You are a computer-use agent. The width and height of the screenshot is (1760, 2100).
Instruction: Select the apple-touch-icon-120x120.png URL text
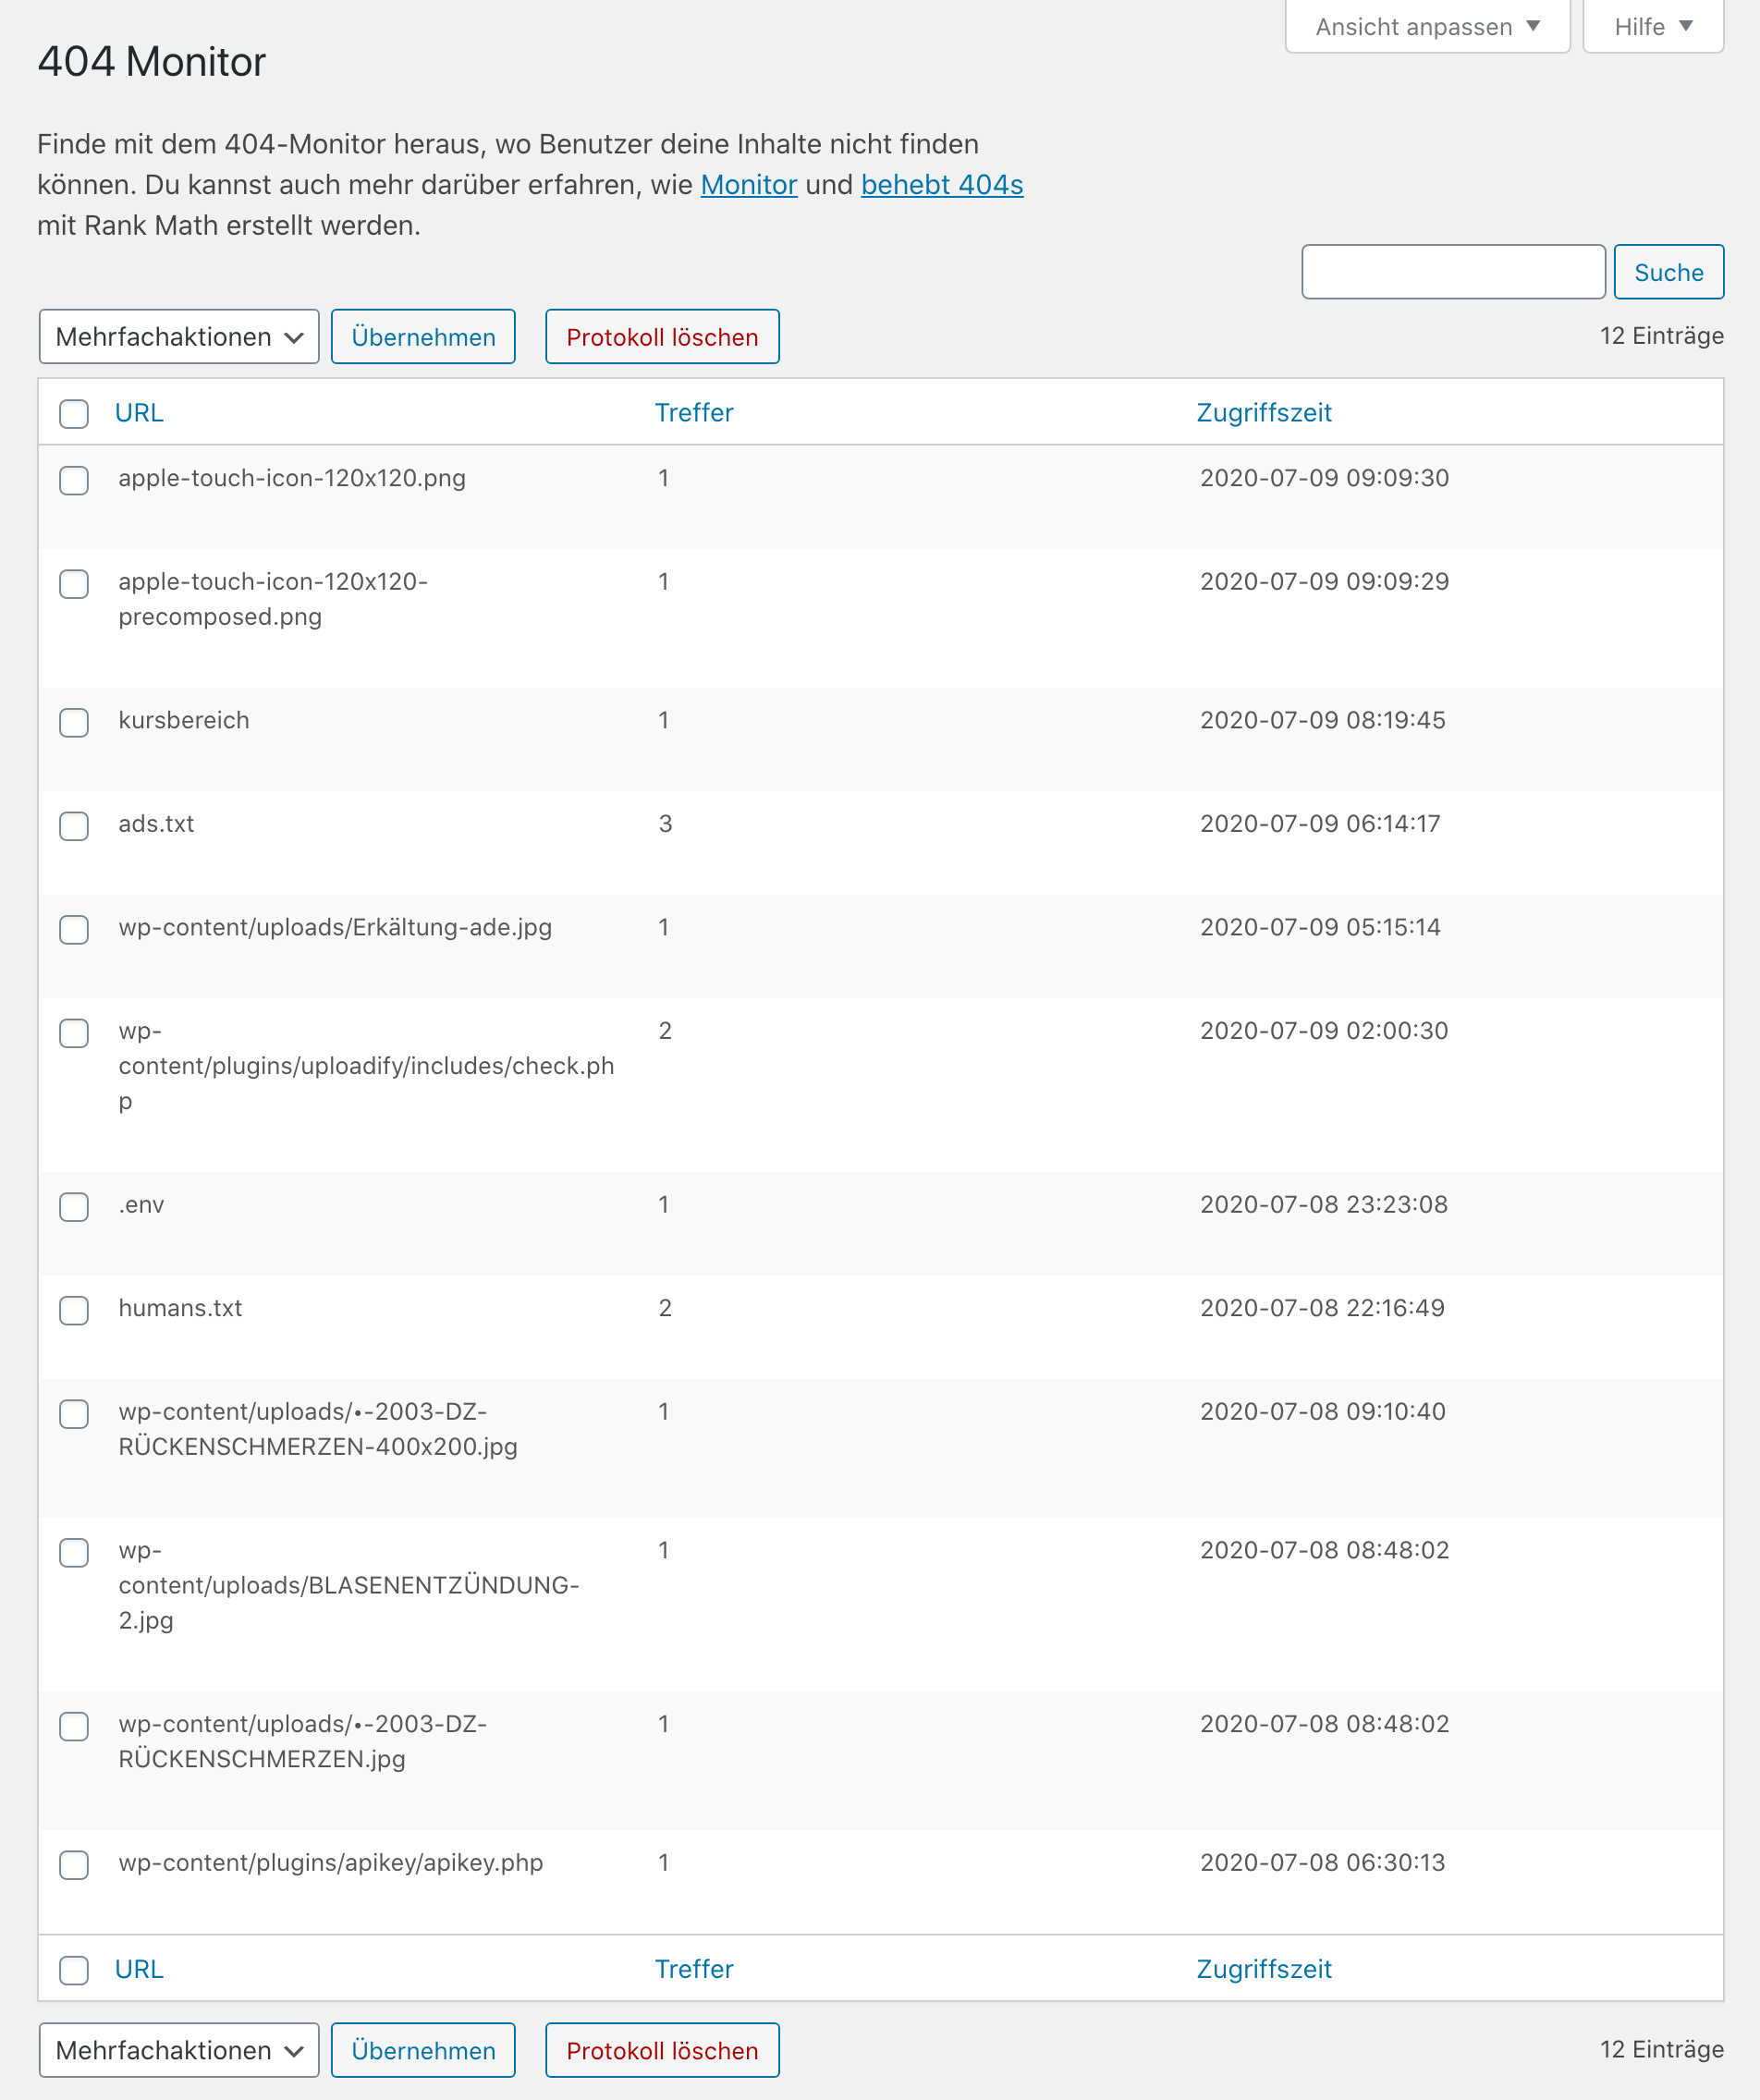coord(292,478)
